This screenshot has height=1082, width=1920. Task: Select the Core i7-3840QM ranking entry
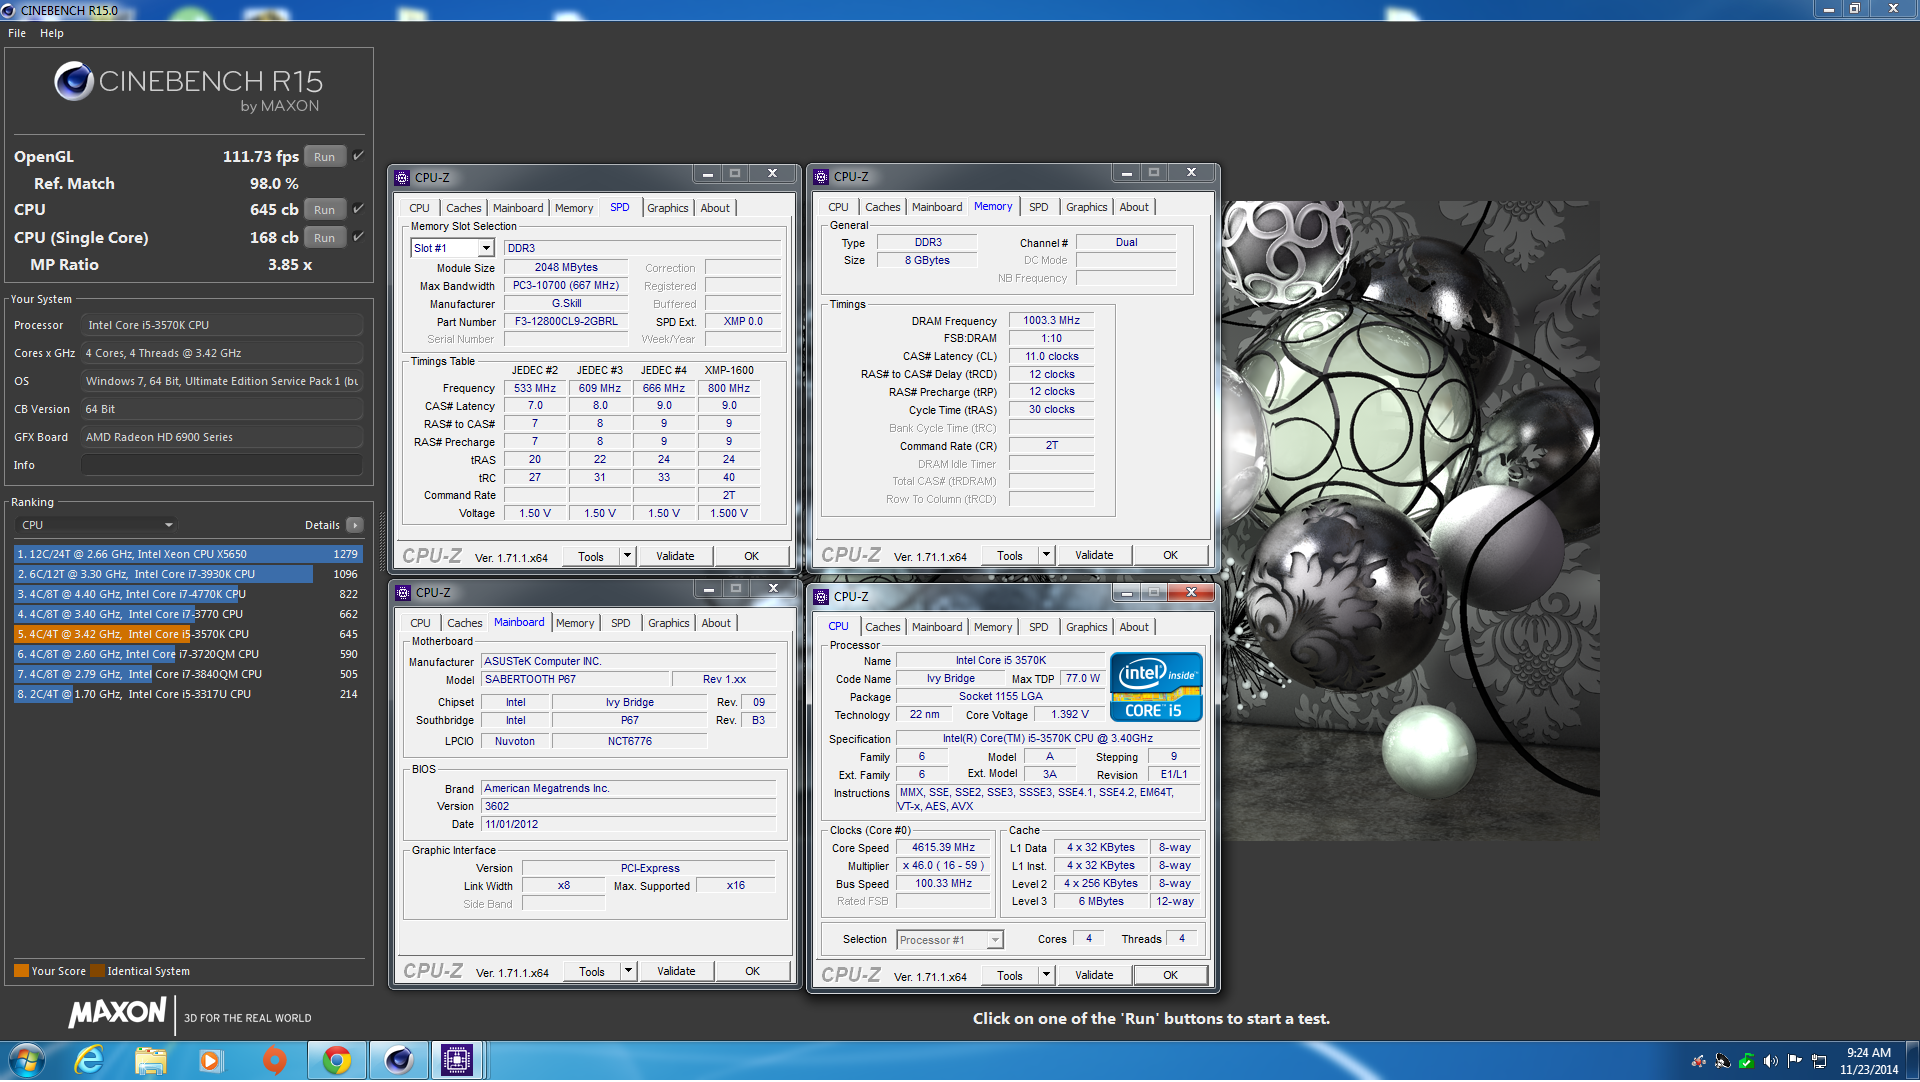click(x=188, y=674)
